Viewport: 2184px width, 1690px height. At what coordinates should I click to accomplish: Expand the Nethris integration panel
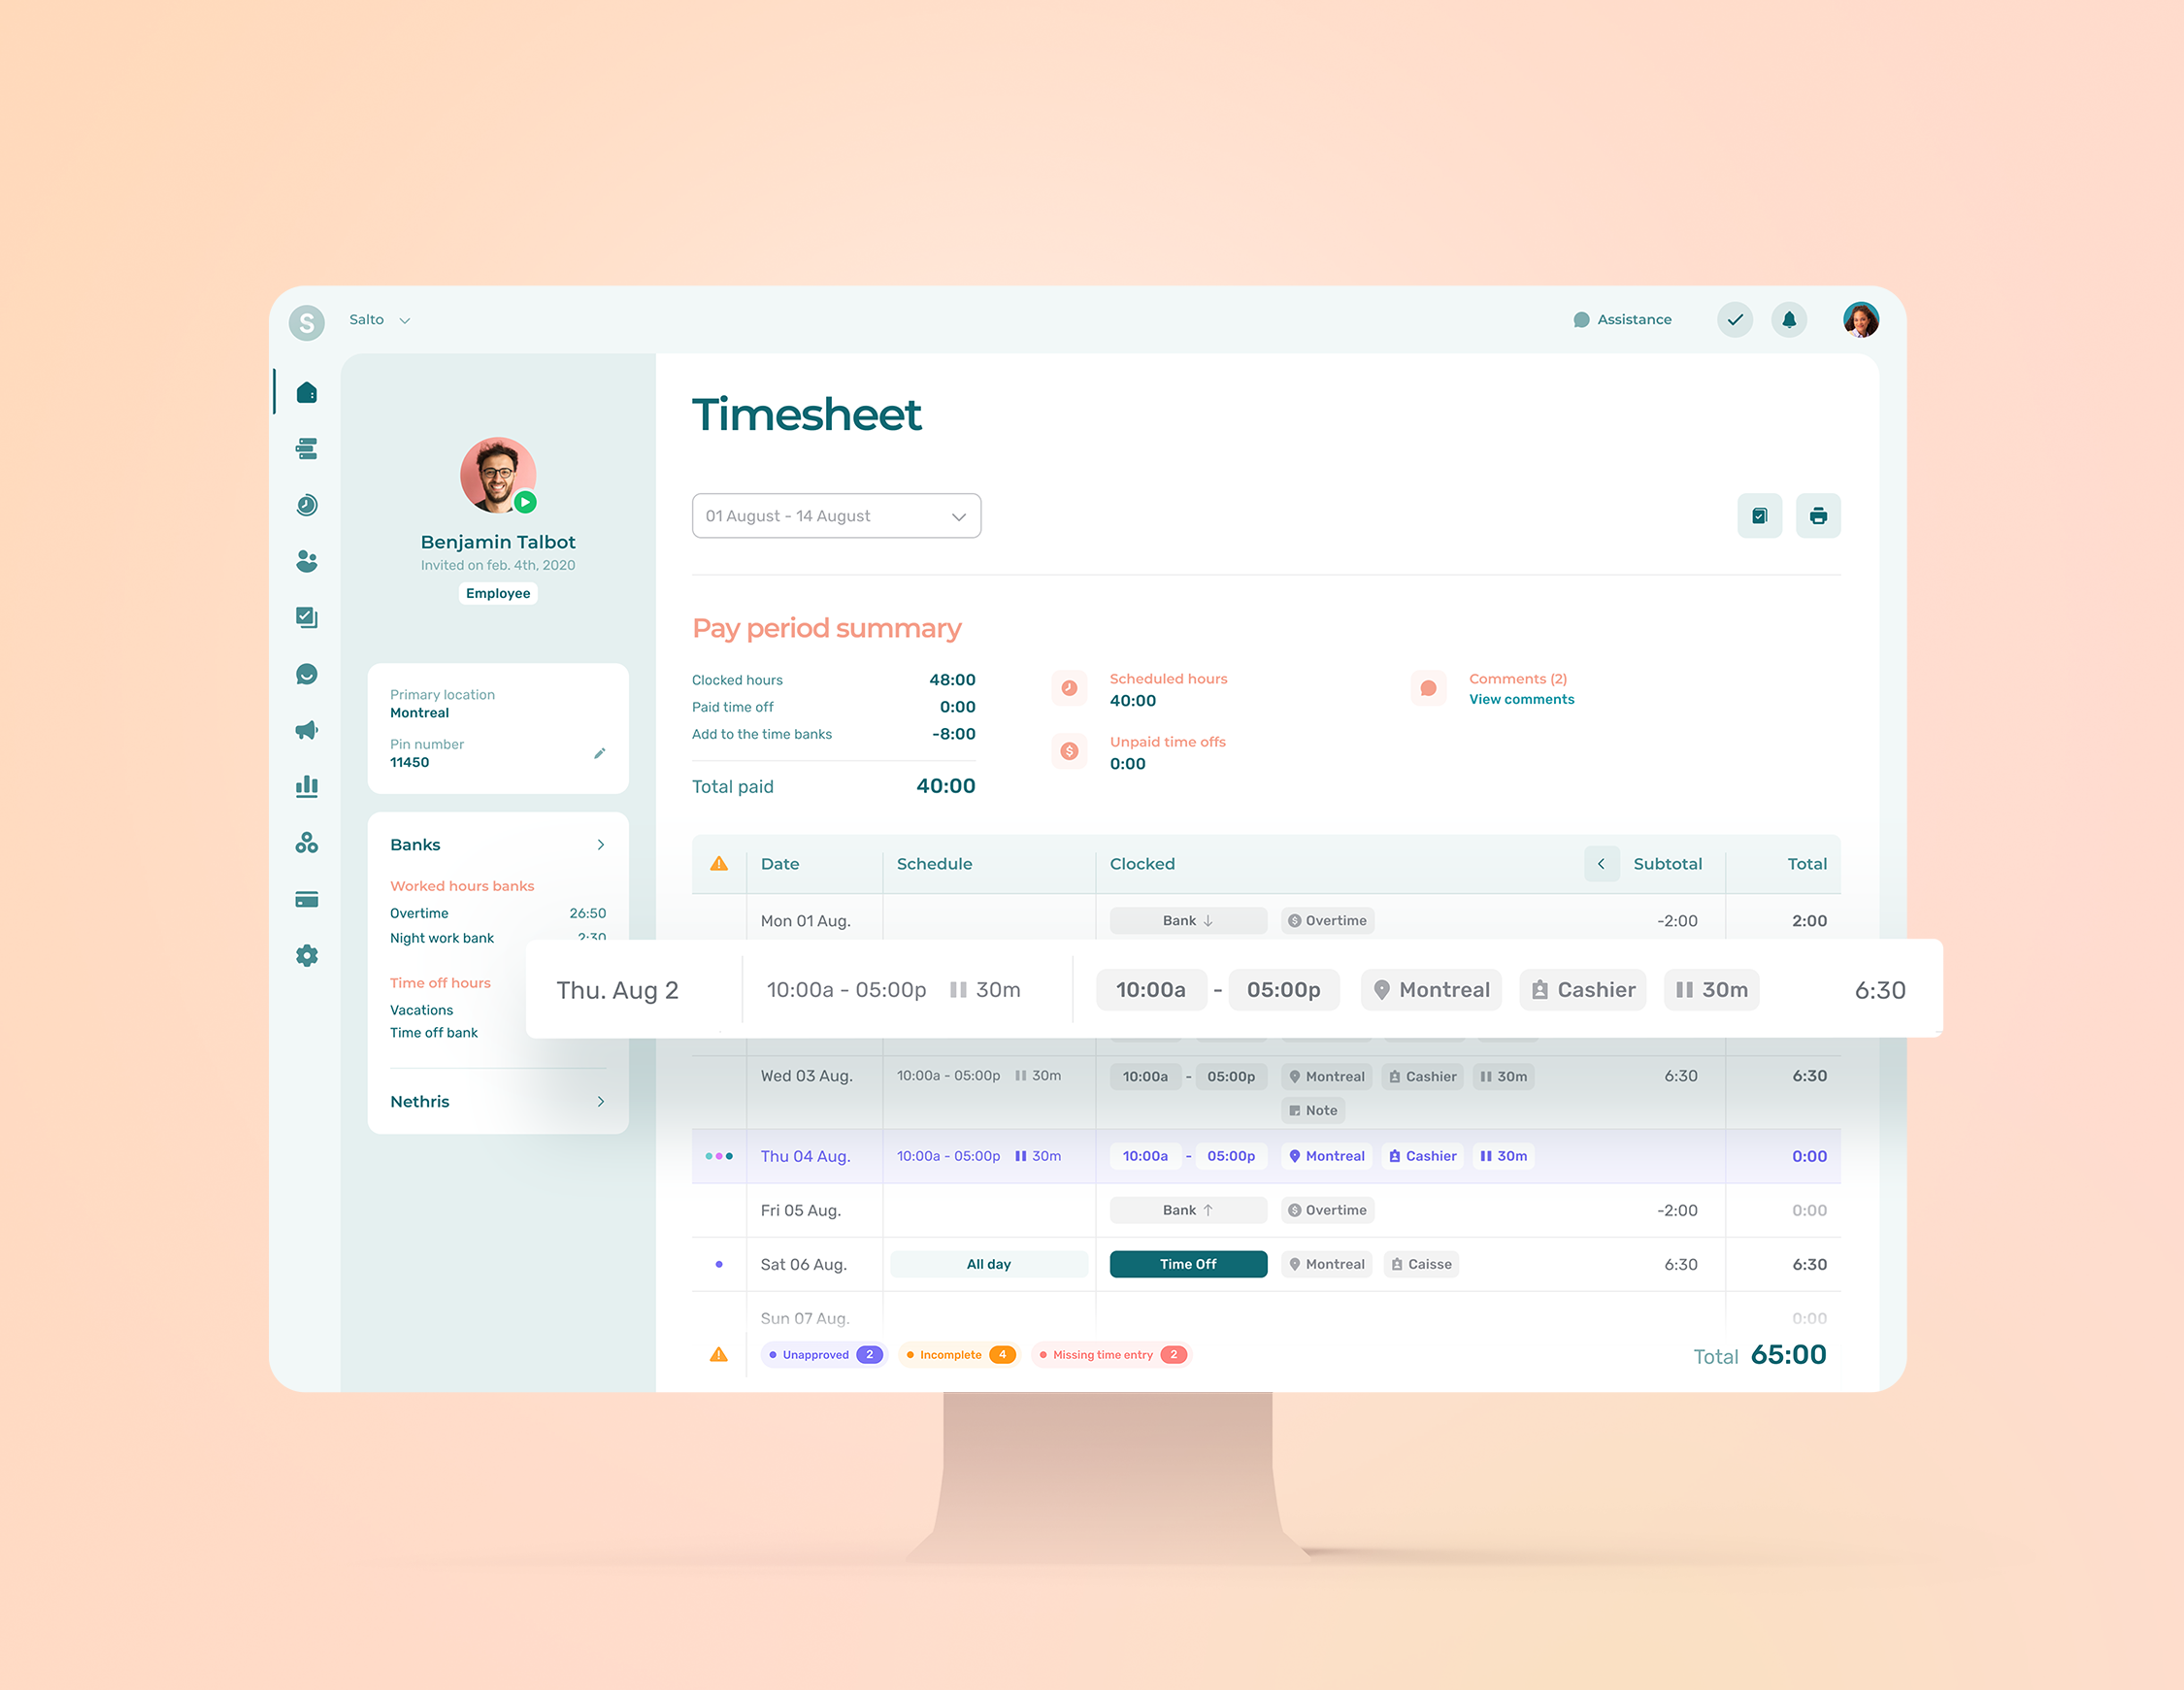pos(605,1100)
